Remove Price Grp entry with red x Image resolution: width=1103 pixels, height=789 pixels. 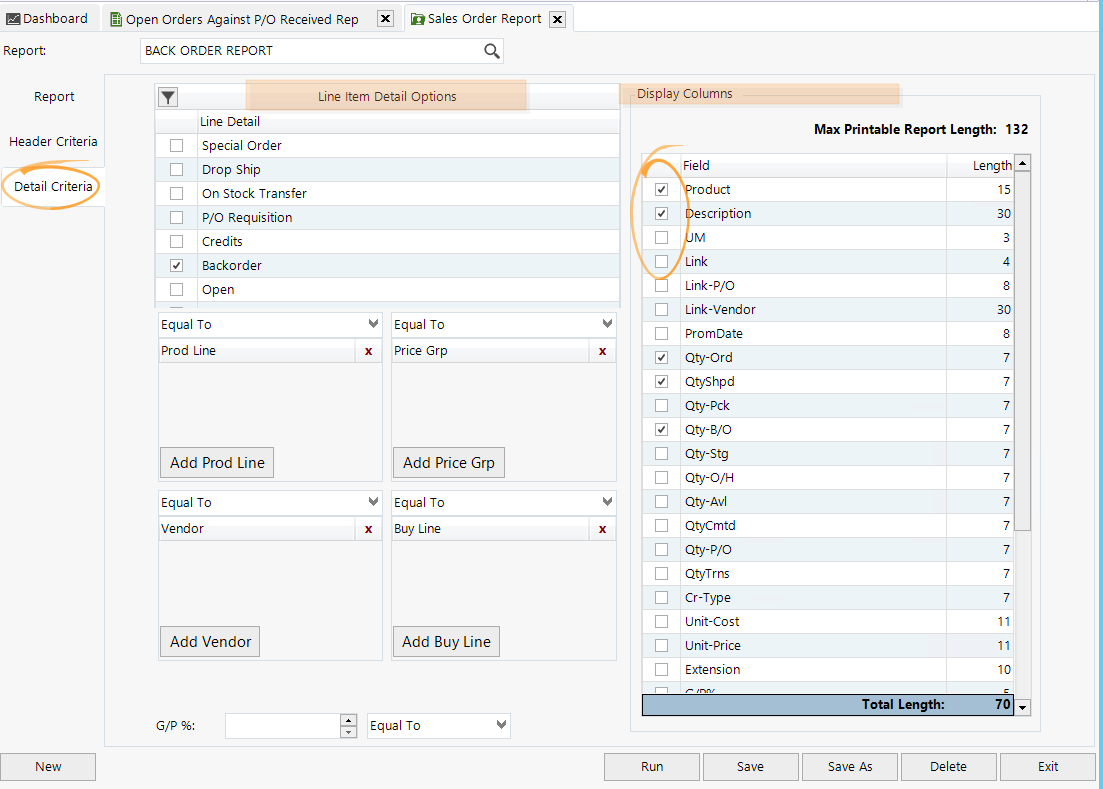pyautogui.click(x=602, y=351)
